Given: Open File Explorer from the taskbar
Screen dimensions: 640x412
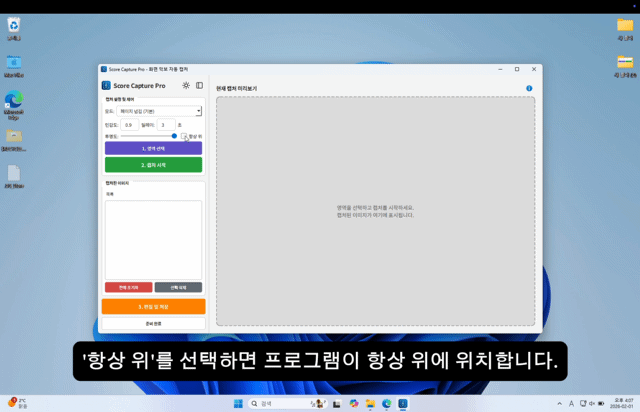Looking at the screenshot, I should click(370, 403).
